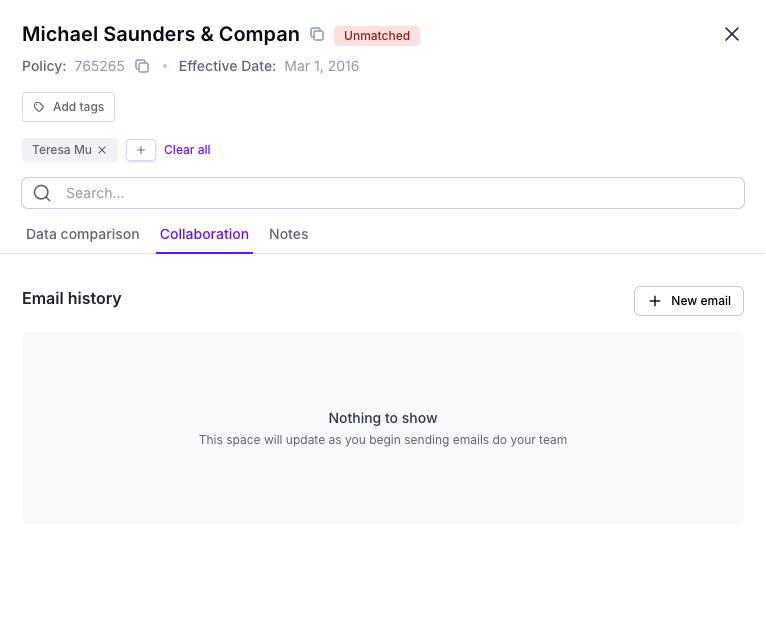766x627 pixels.
Task: Close the details panel
Action: [x=731, y=34]
